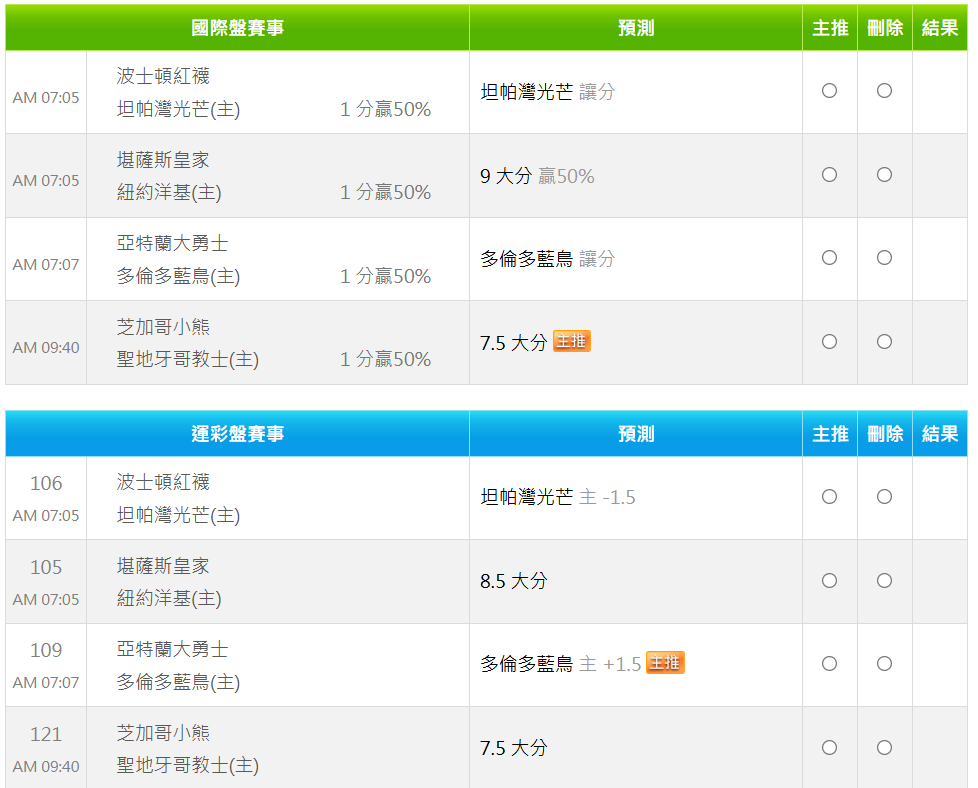Click orange 主推 badge beside 多倫多藍鳥 主 +1.5
Viewport: 978px width, 788px height.
click(665, 663)
